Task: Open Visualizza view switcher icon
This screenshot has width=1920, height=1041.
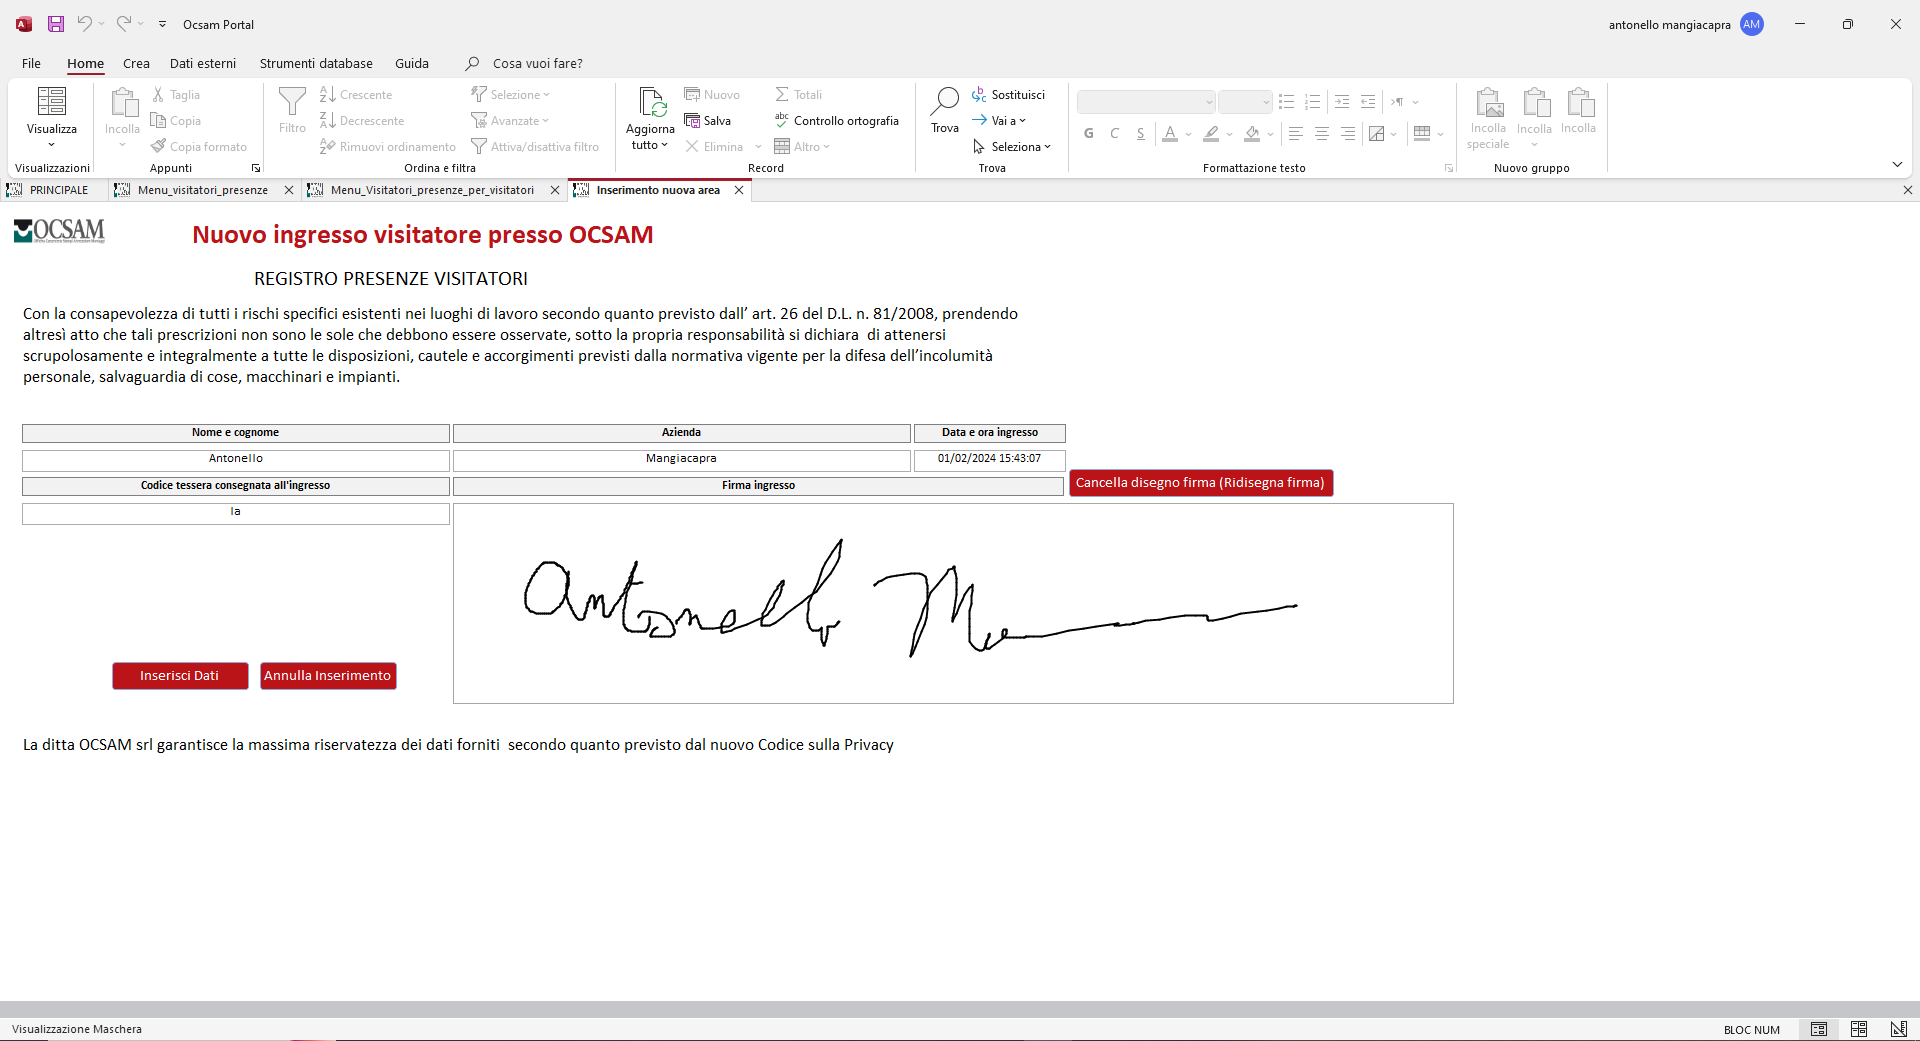Action: pos(52,102)
